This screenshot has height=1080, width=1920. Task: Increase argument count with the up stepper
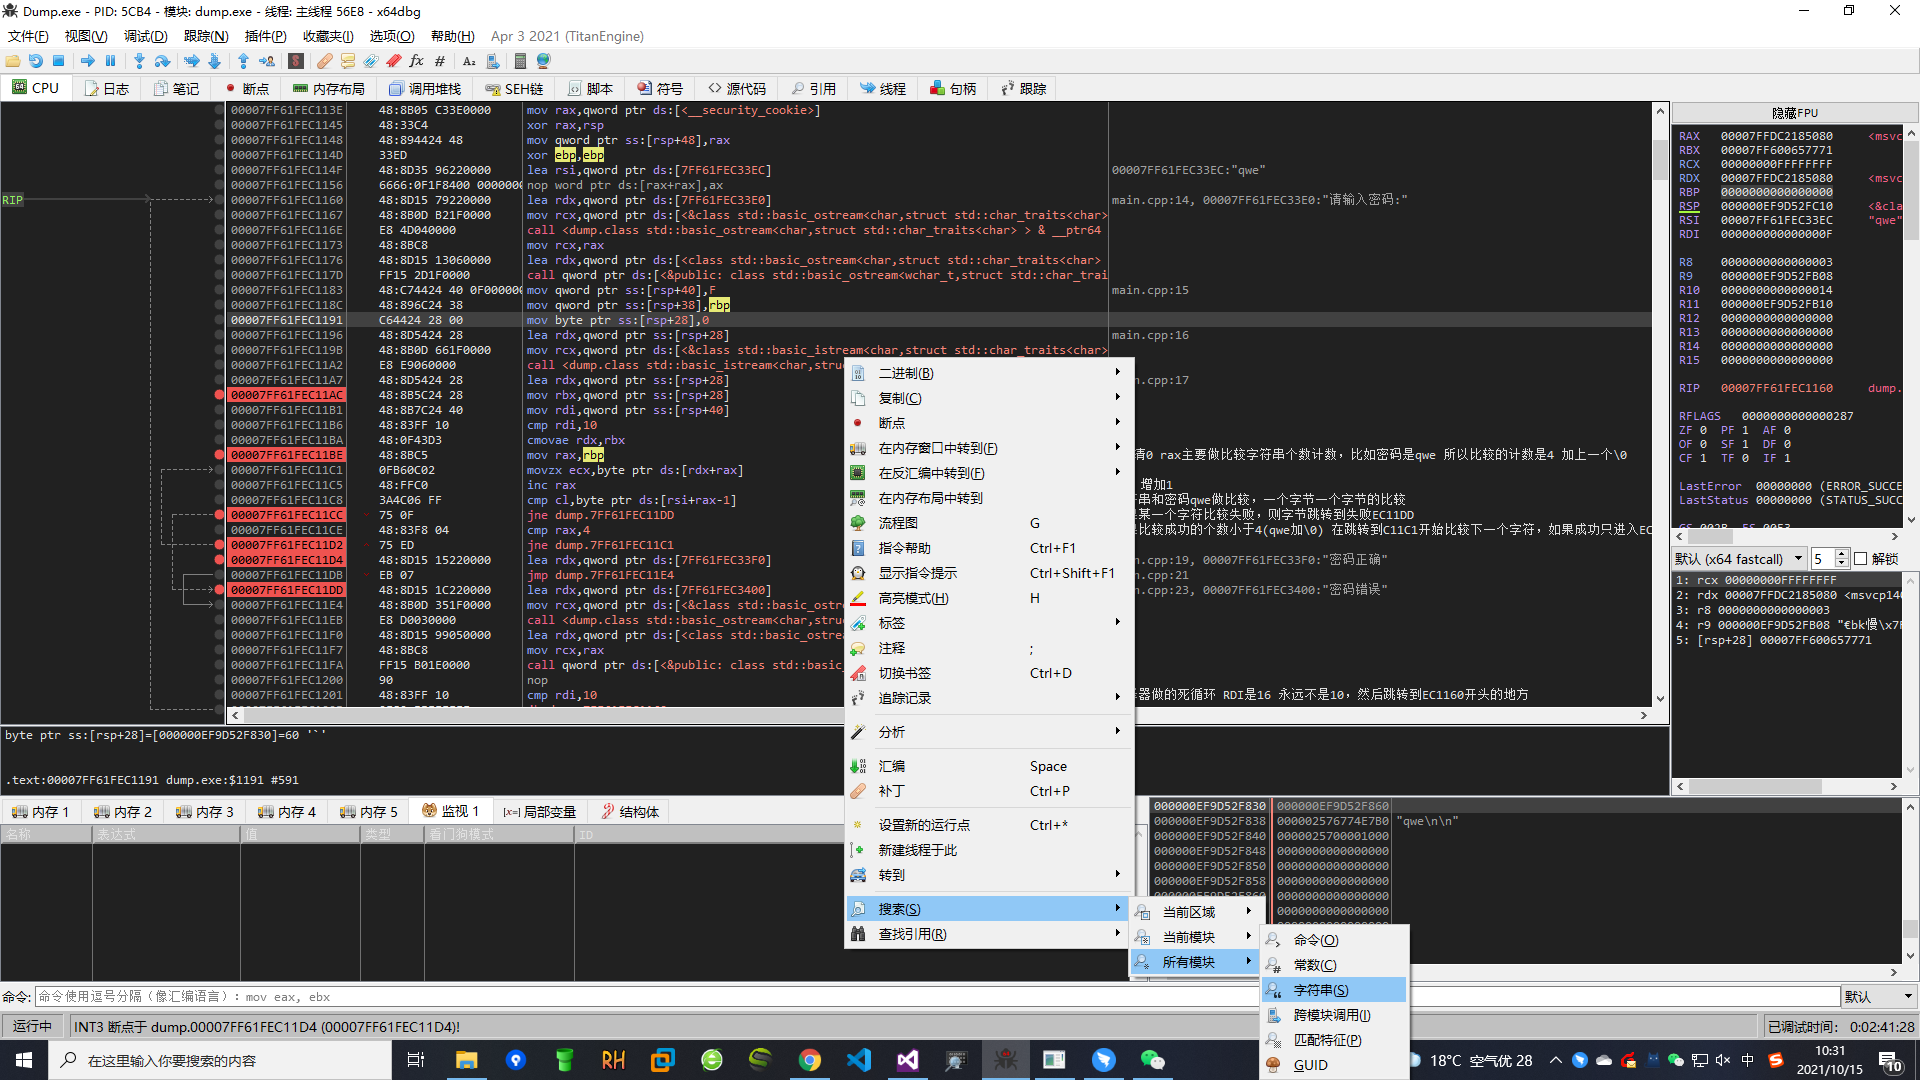1841,553
